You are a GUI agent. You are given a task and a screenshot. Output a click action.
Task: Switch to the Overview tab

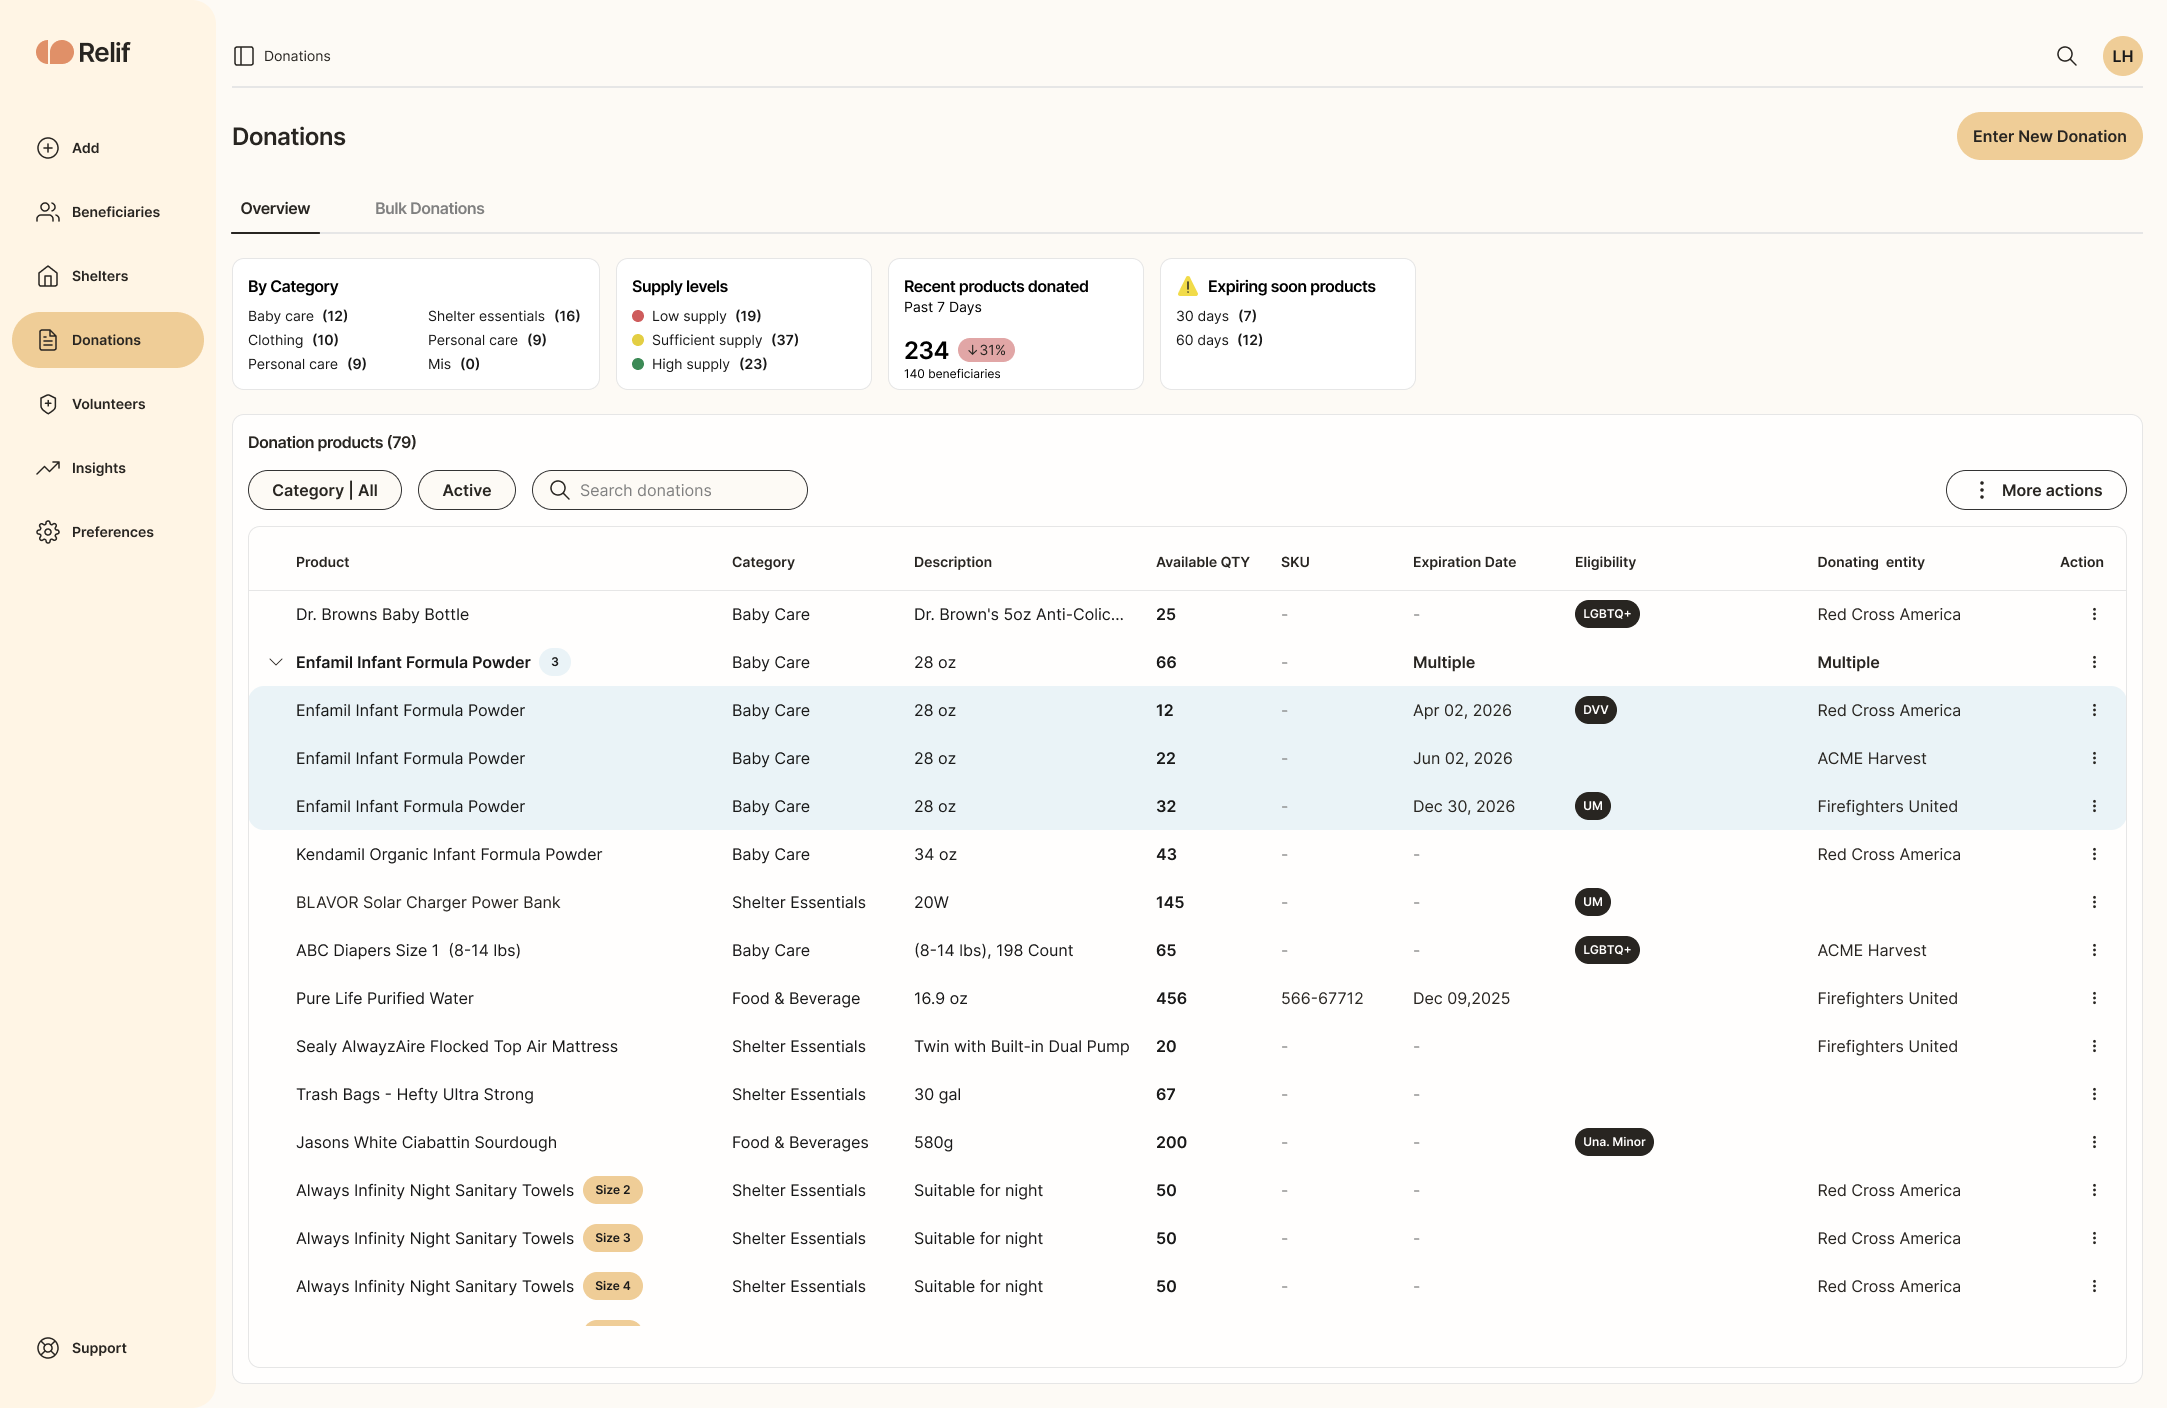(x=275, y=208)
